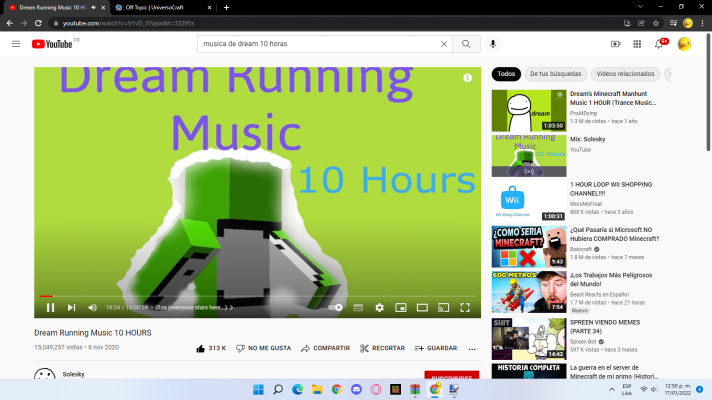This screenshot has height=400, width=712.
Task: Mute the video volume
Action: (93, 307)
